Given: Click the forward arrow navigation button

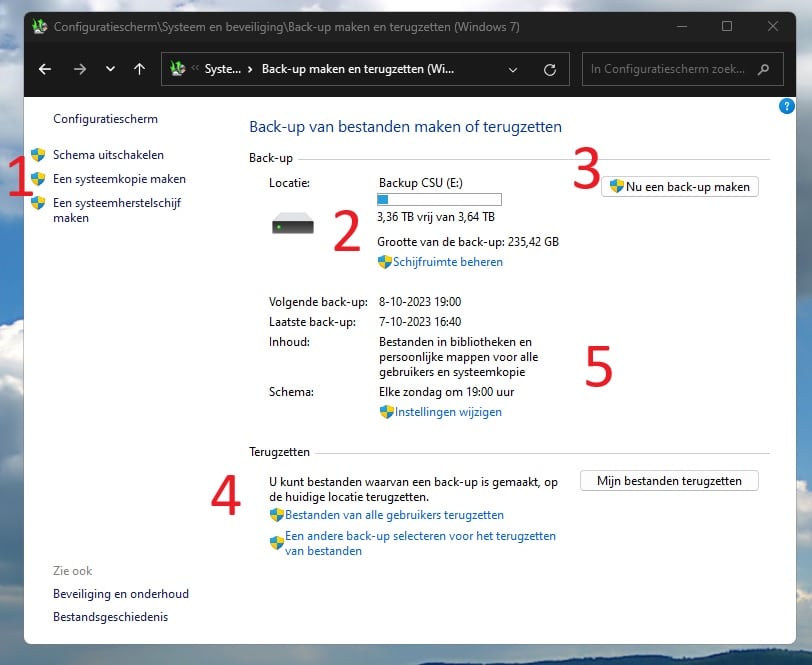Looking at the screenshot, I should [x=80, y=70].
